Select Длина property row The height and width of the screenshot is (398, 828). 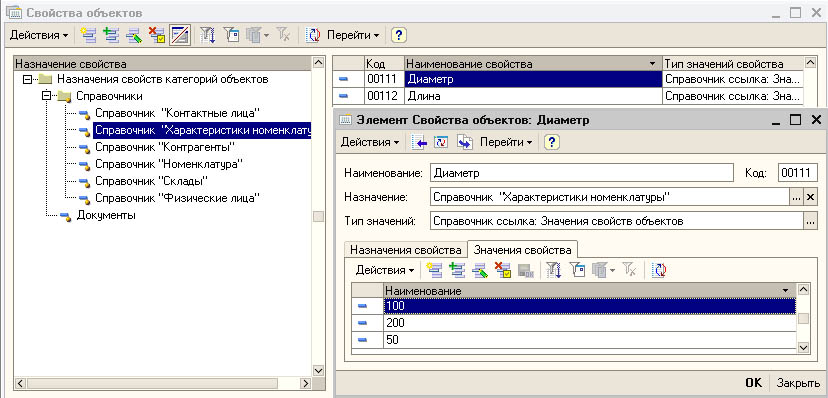coord(568,96)
